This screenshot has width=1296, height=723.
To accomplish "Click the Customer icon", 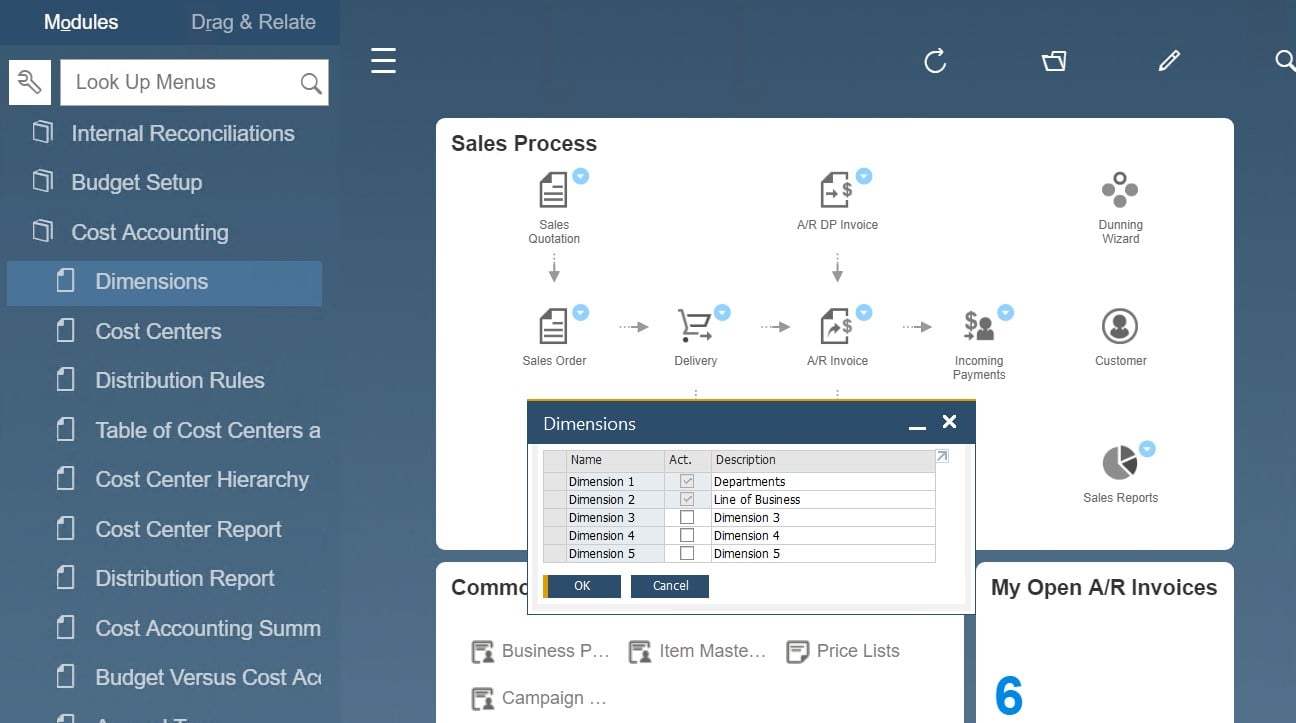I will pos(1120,326).
